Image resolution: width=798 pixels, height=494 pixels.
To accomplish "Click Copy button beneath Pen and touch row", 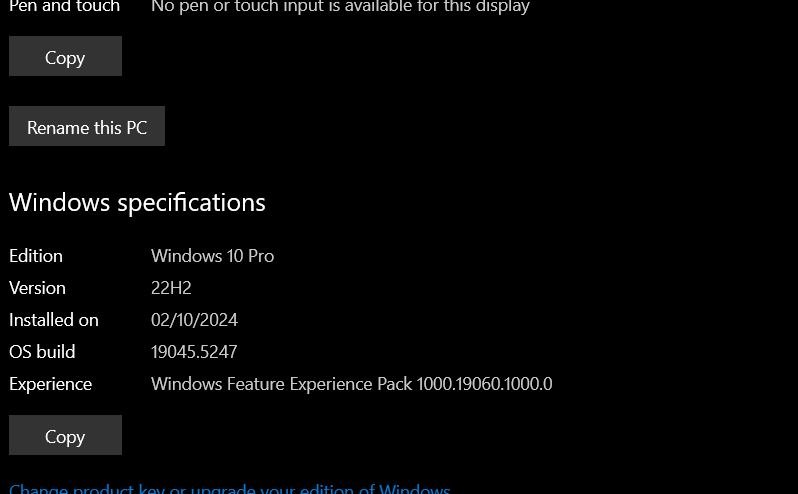I will click(65, 56).
